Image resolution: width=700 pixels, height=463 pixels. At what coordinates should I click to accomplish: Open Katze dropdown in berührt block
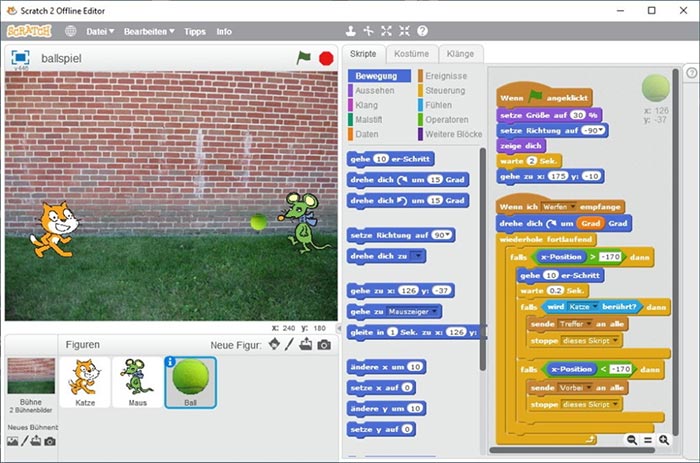tap(595, 307)
